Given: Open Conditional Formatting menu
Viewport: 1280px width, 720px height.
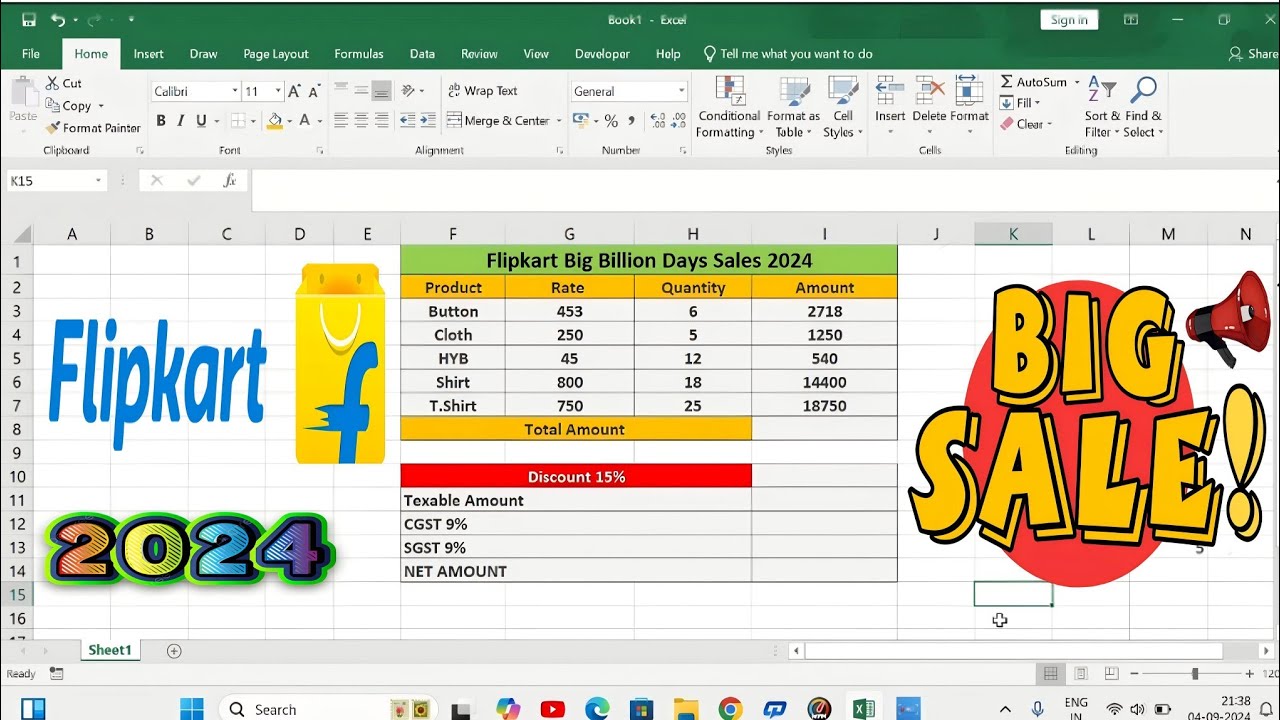Looking at the screenshot, I should coord(729,108).
